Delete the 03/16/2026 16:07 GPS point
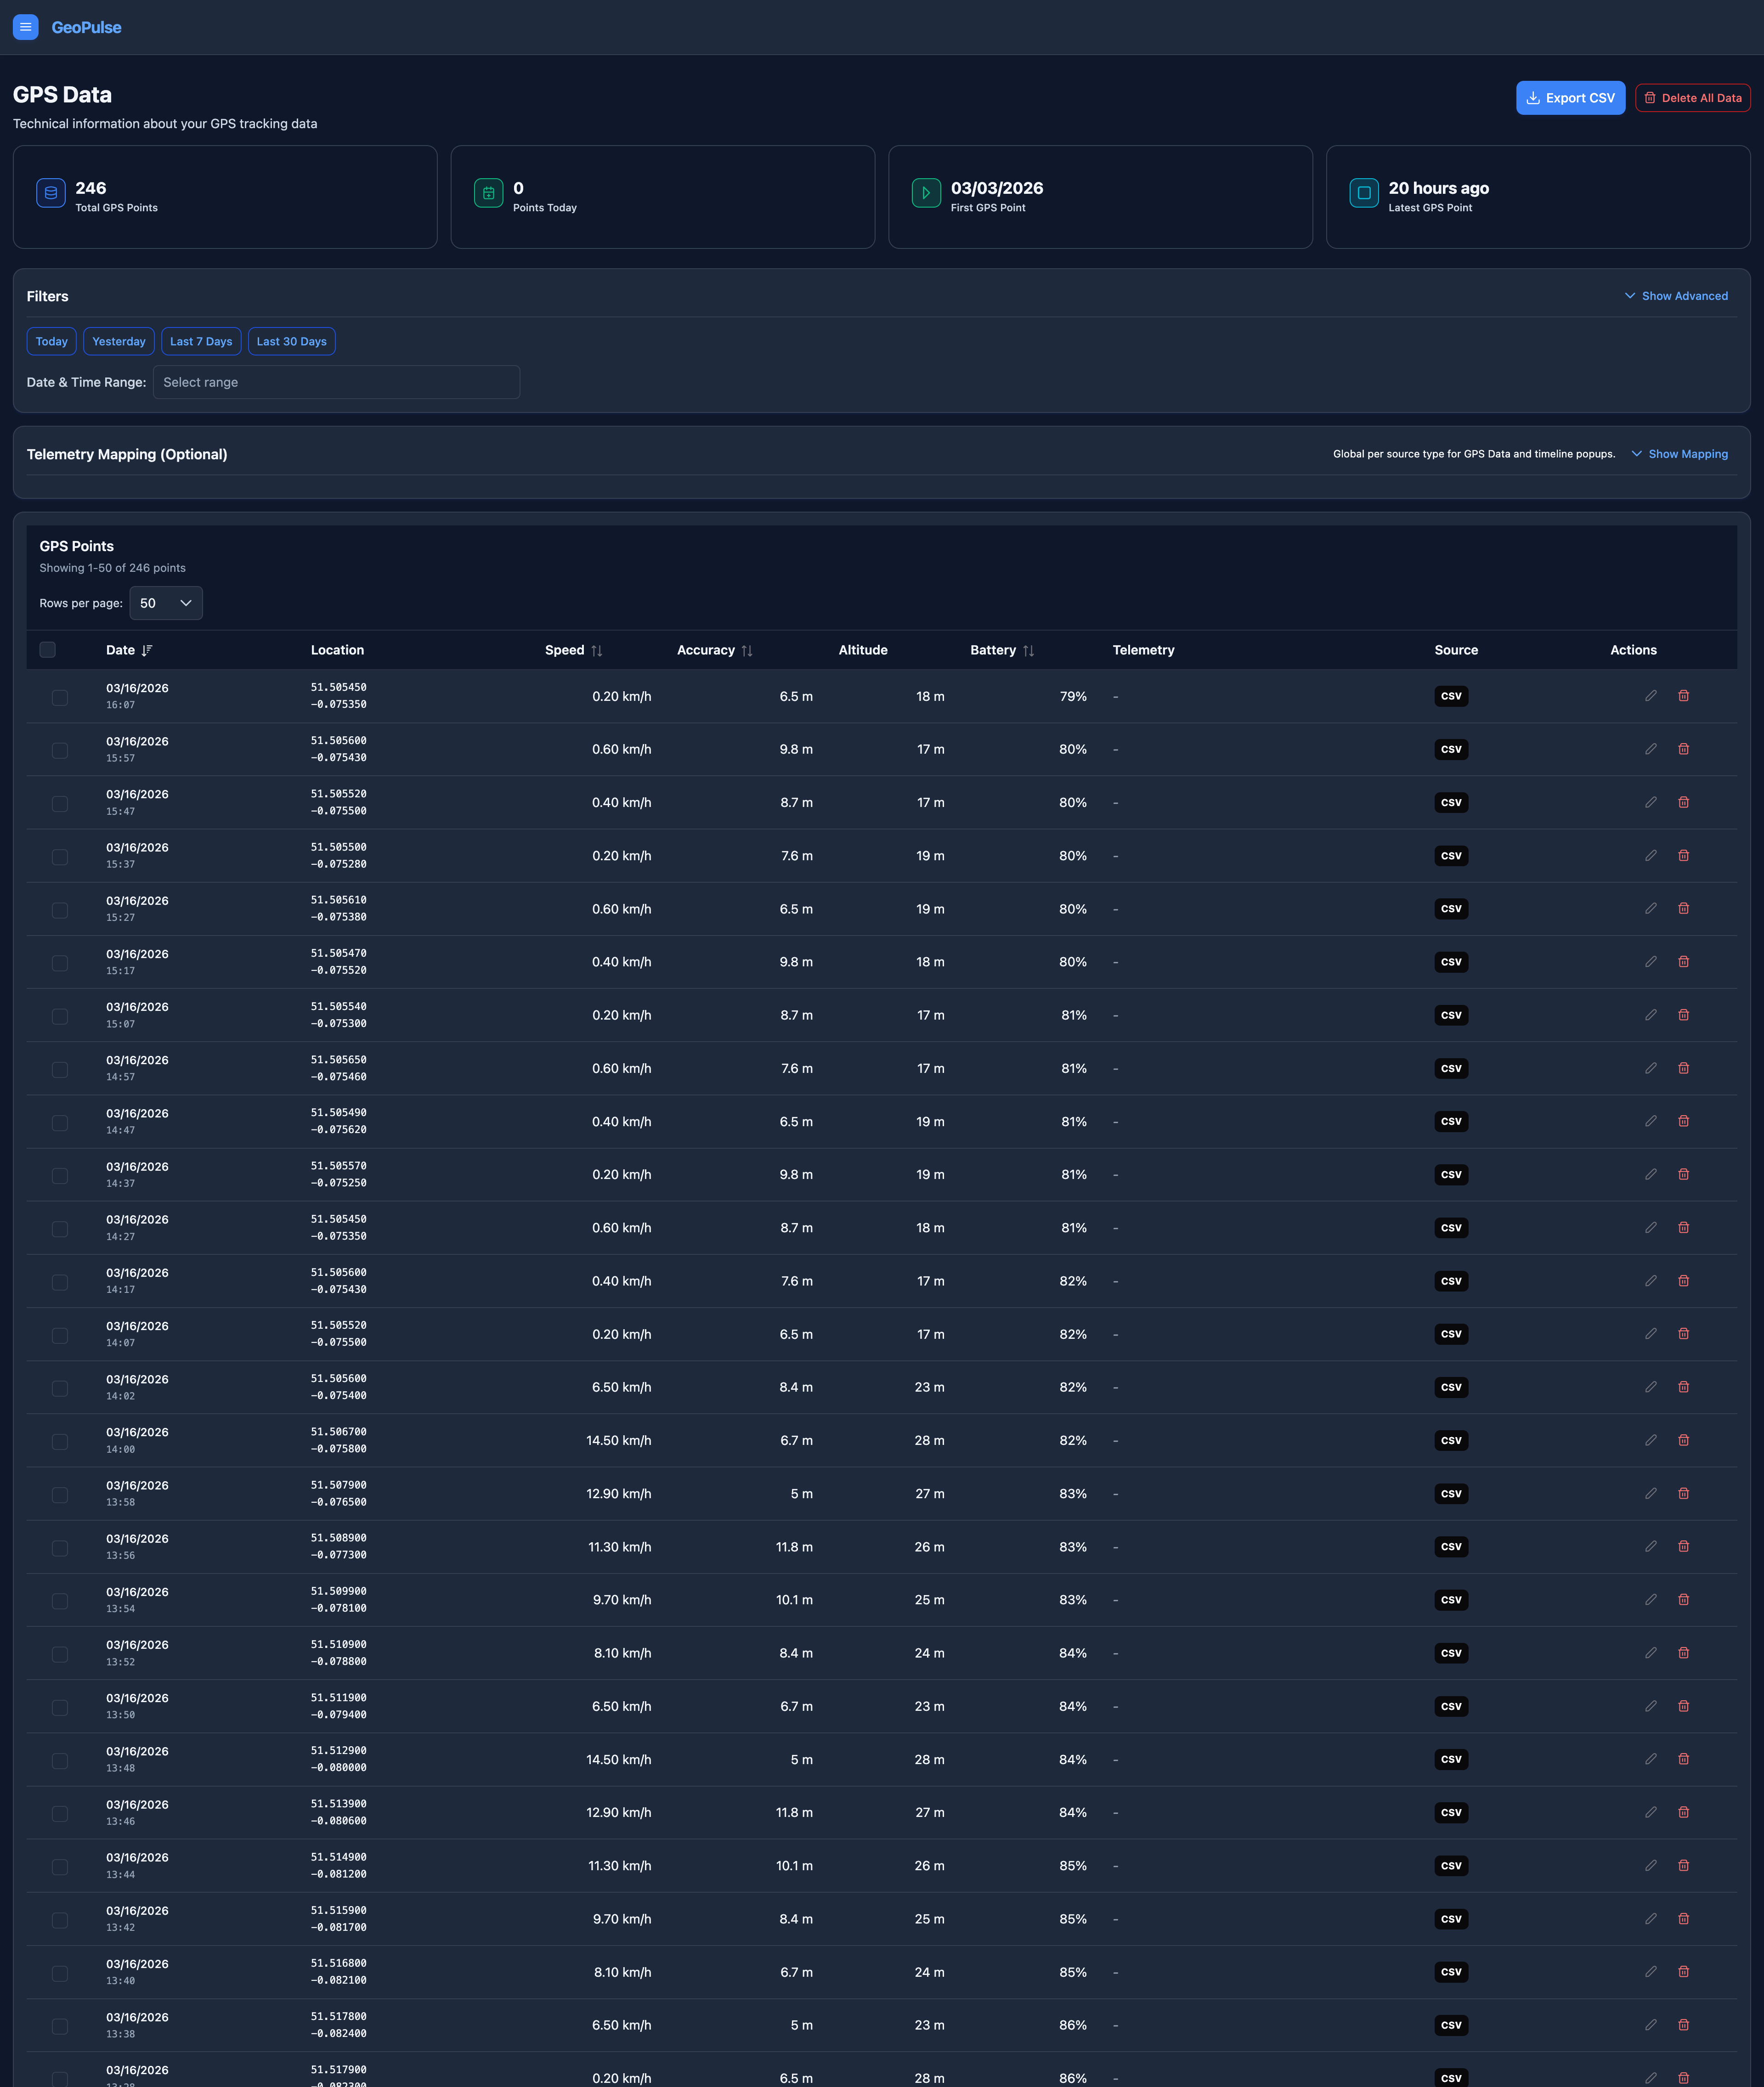 click(x=1684, y=696)
